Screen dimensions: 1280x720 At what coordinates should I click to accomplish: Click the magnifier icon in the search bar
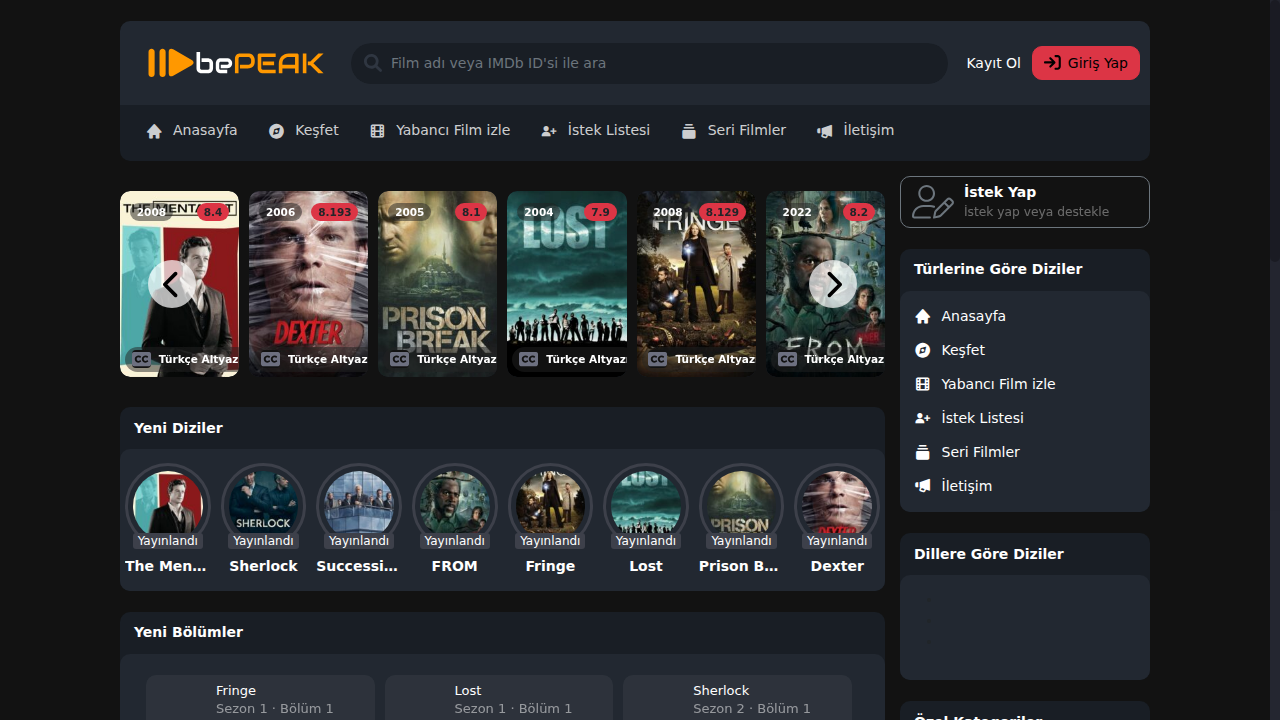click(x=373, y=63)
